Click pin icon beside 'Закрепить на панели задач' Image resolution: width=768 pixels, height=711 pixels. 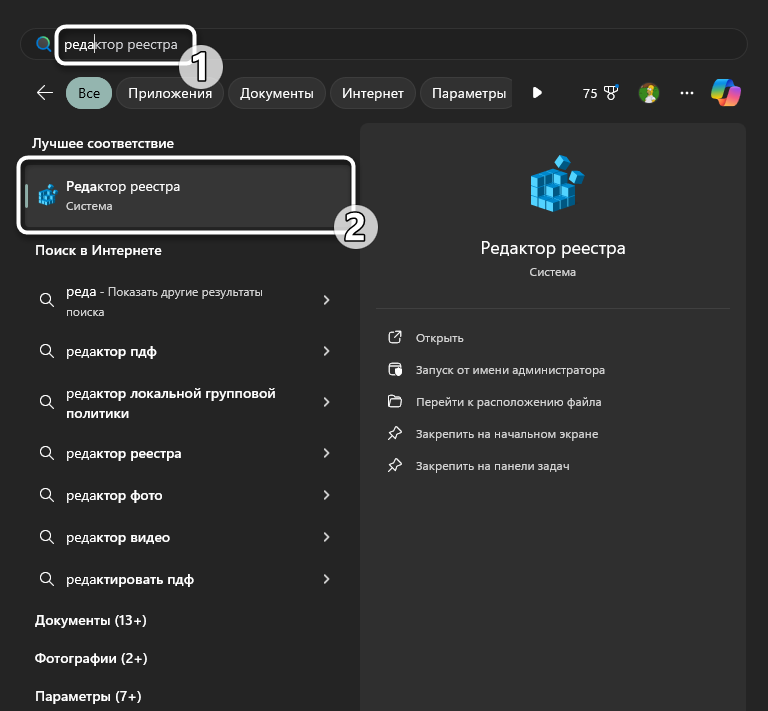(x=395, y=465)
